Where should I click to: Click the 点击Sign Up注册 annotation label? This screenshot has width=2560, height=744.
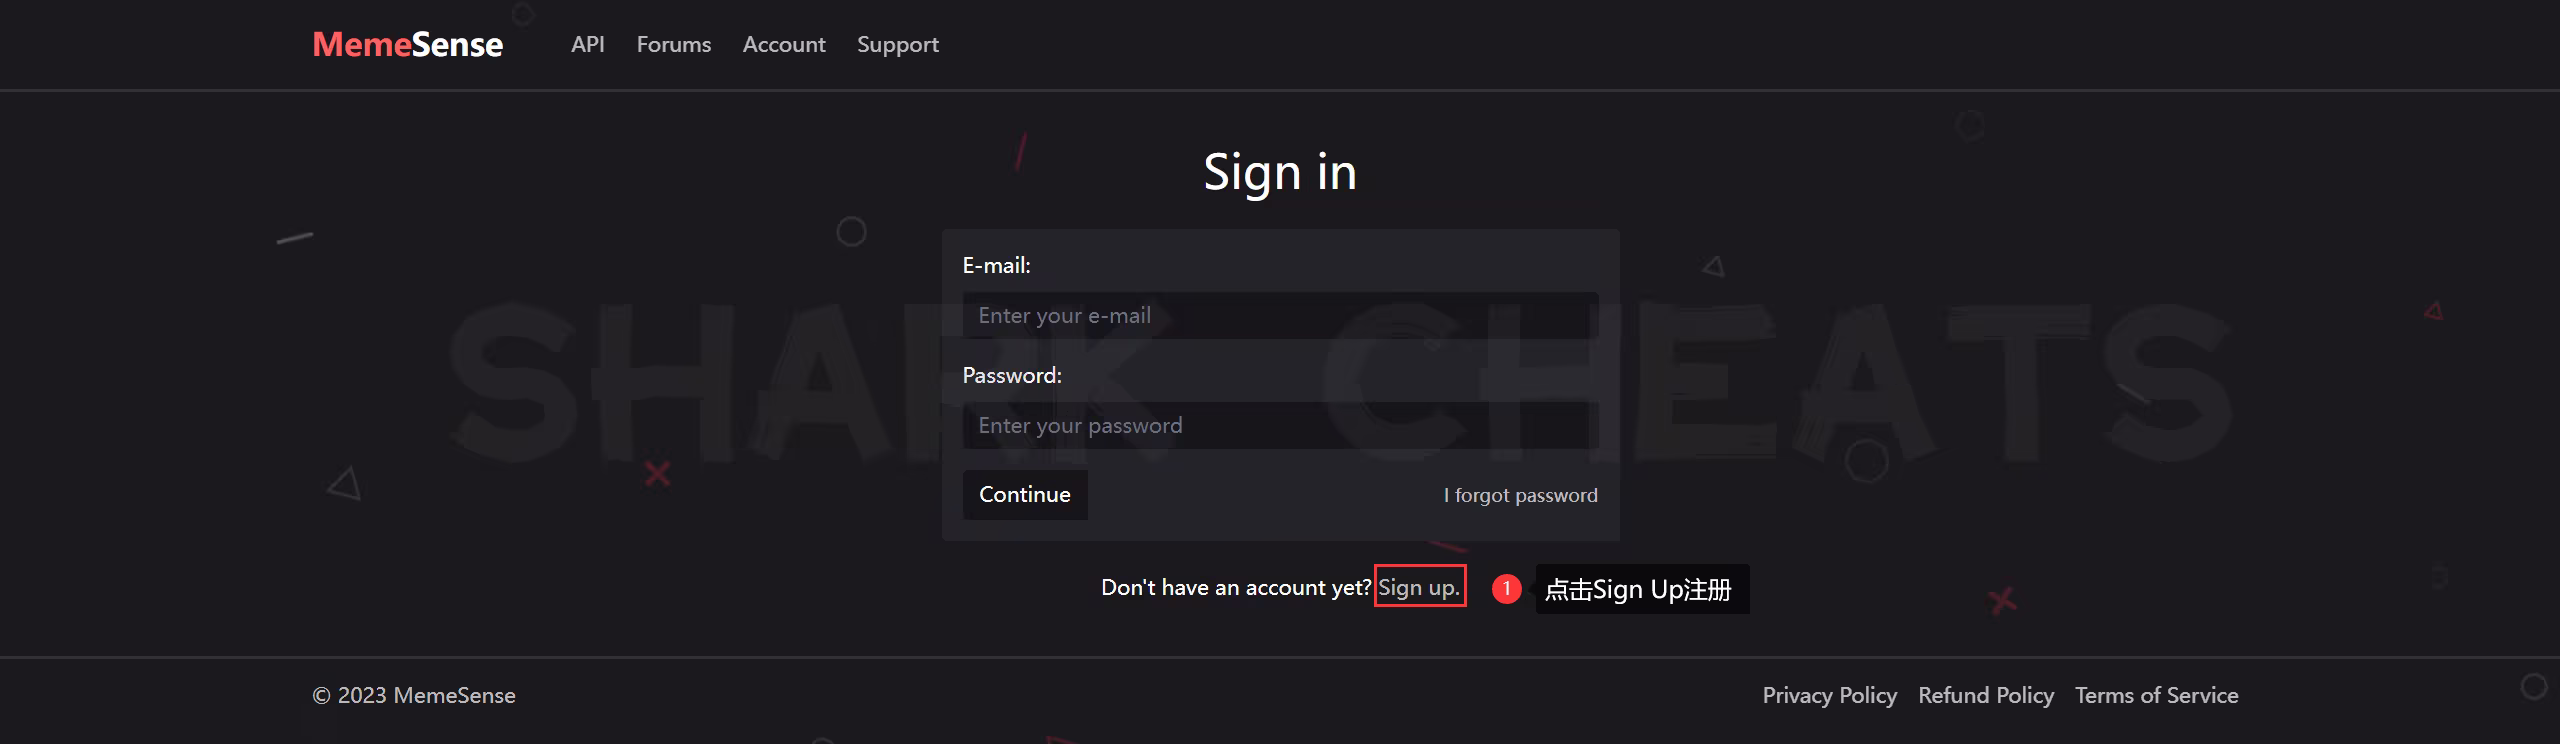1642,589
